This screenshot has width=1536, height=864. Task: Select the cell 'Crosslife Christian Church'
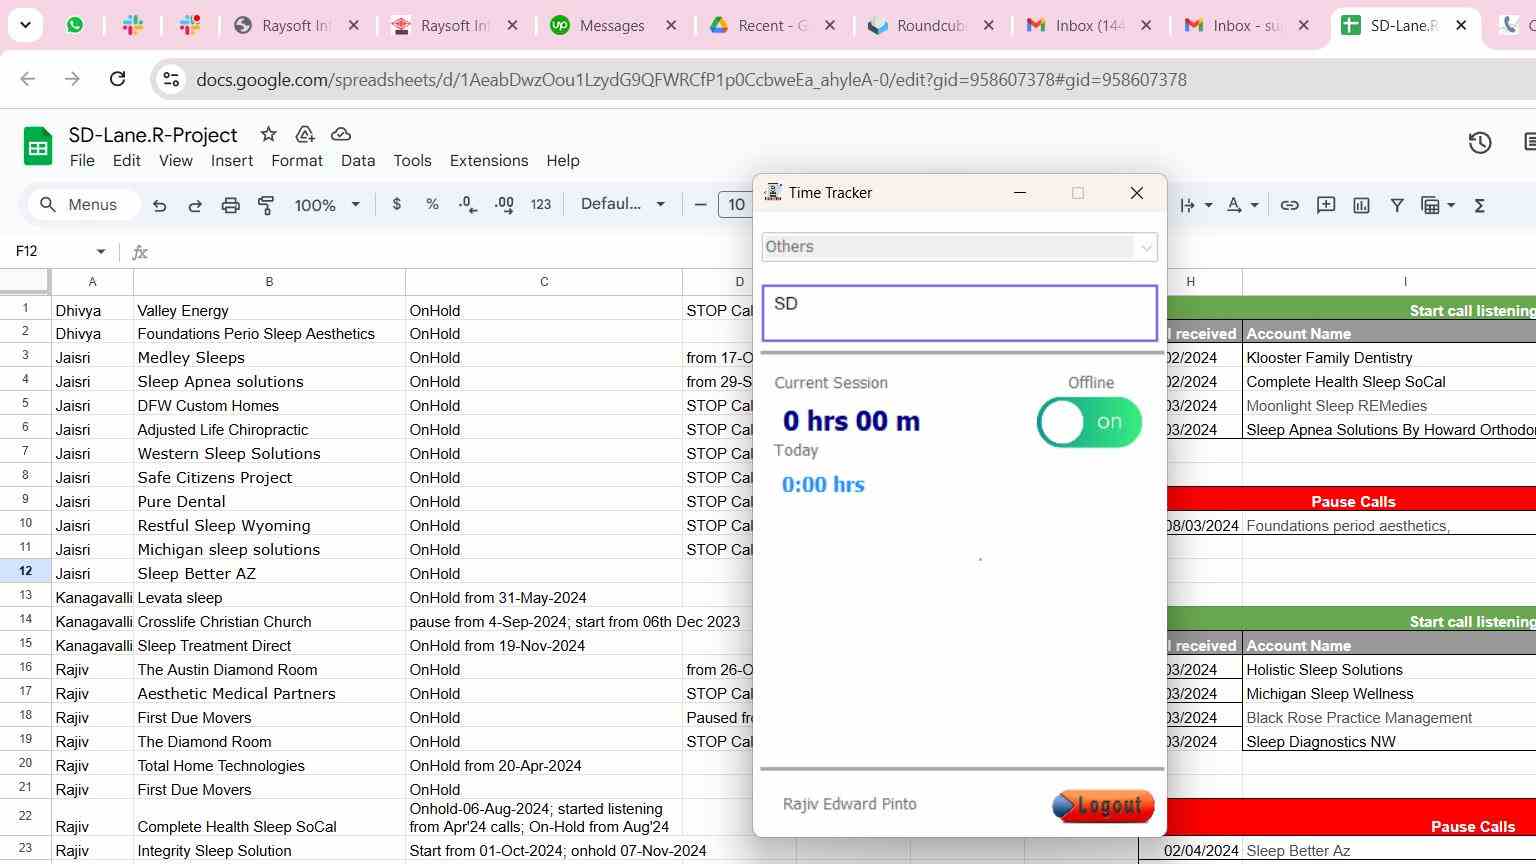coord(269,621)
